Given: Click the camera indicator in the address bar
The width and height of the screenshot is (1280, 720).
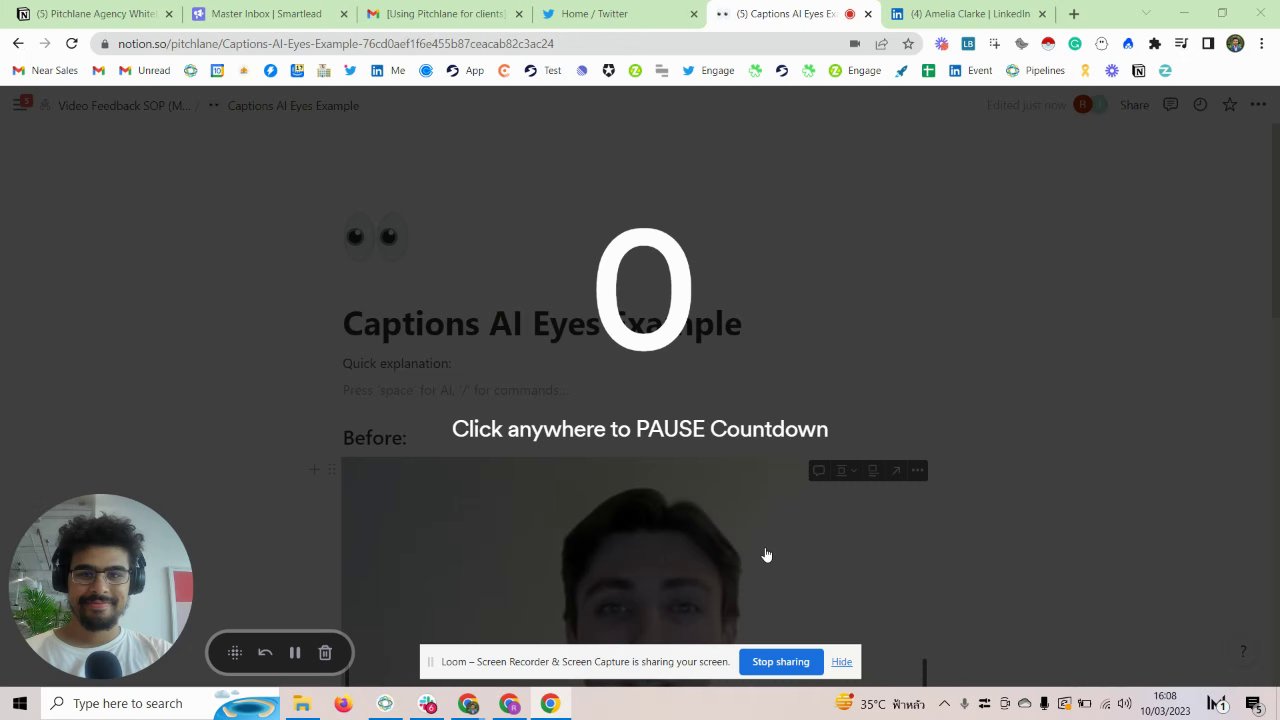Looking at the screenshot, I should [855, 44].
